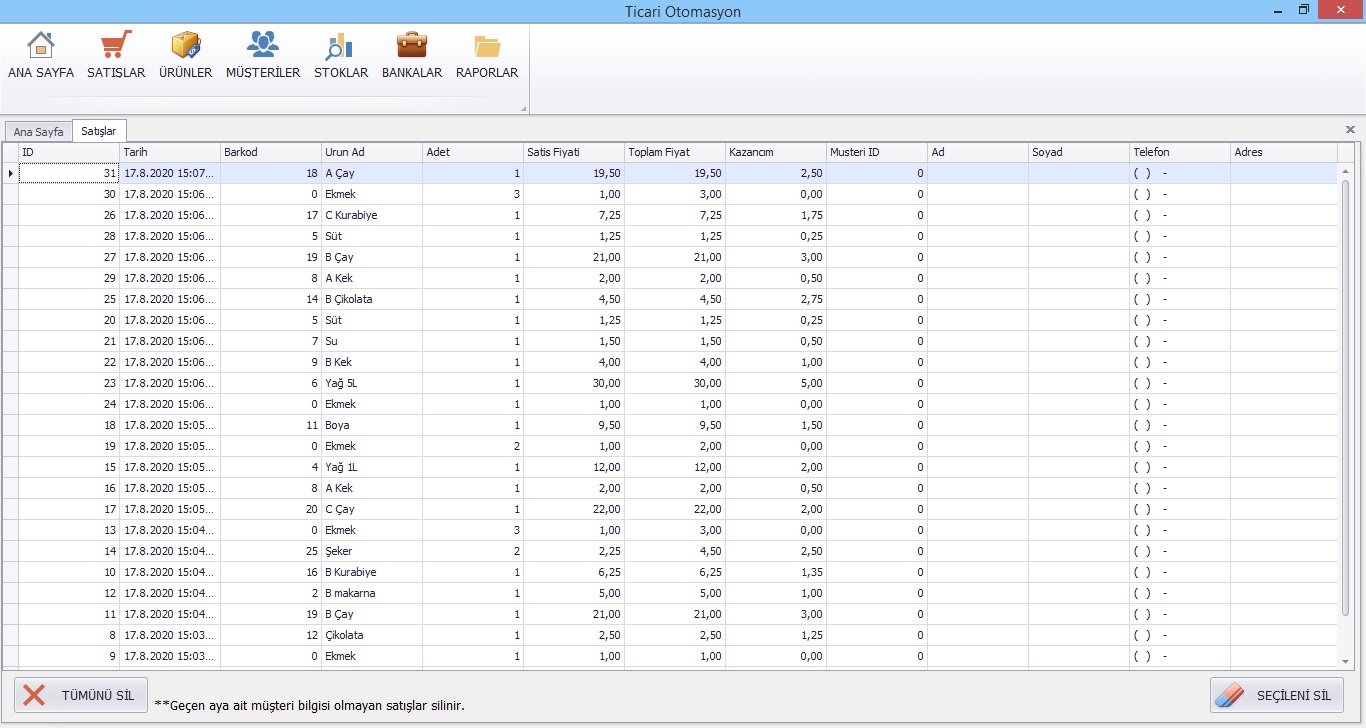Viewport: 1366px width, 728px height.
Task: Select the 'B Kurabiye' cell
Action: point(371,572)
